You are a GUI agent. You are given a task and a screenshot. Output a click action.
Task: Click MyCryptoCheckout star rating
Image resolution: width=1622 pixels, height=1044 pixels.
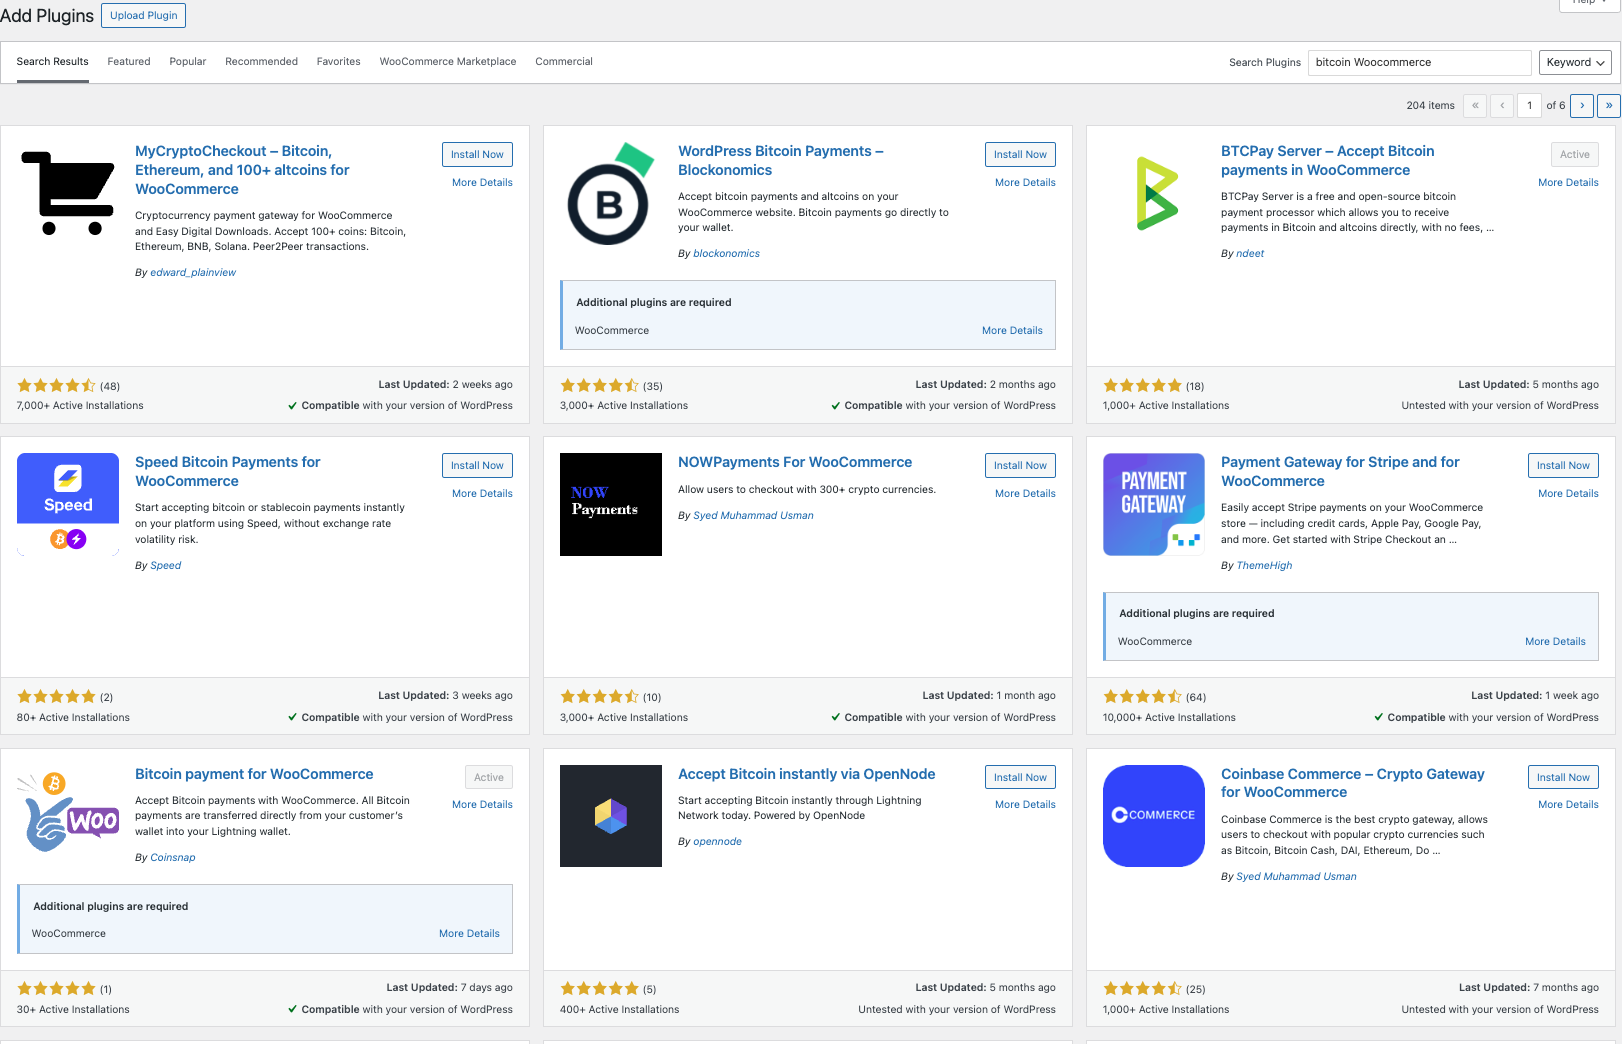[x=56, y=386]
